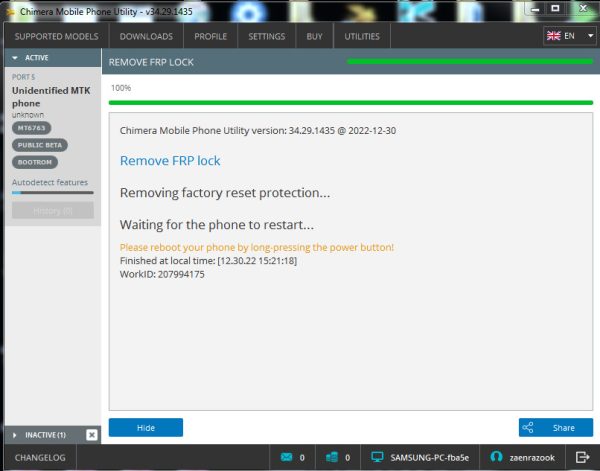Viewport: 600px width, 471px height.
Task: Open the Changelog
Action: tap(40, 458)
